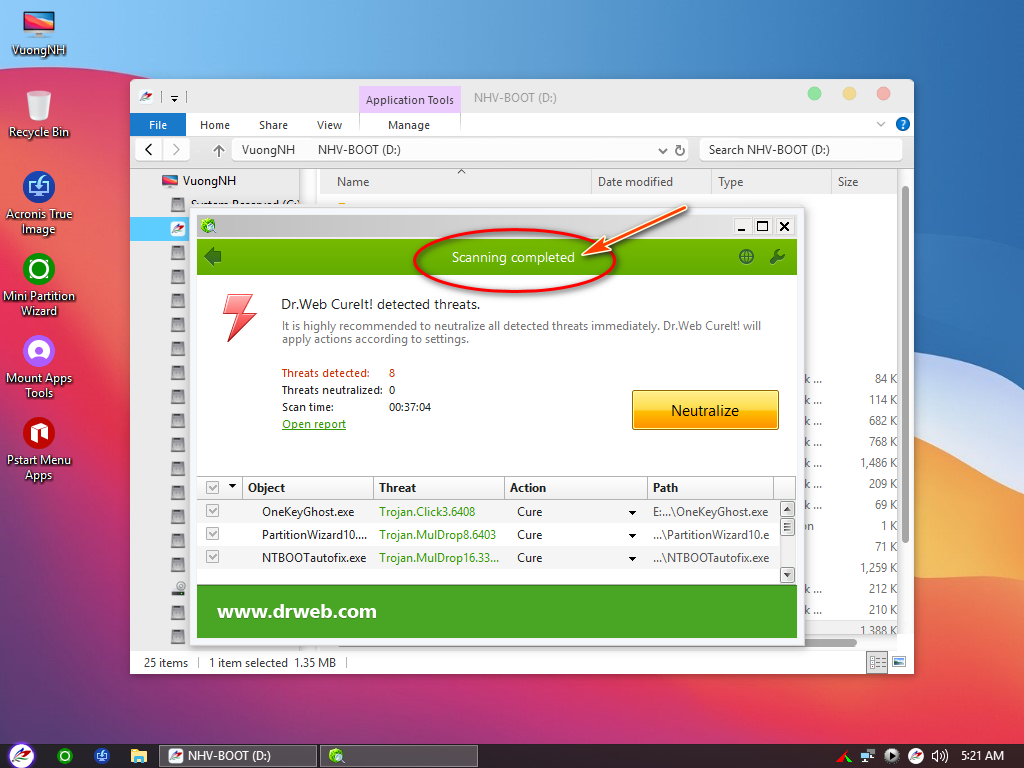The image size is (1024, 768).
Task: Click the Search NHV-BOOT (D:) field
Action: (801, 150)
